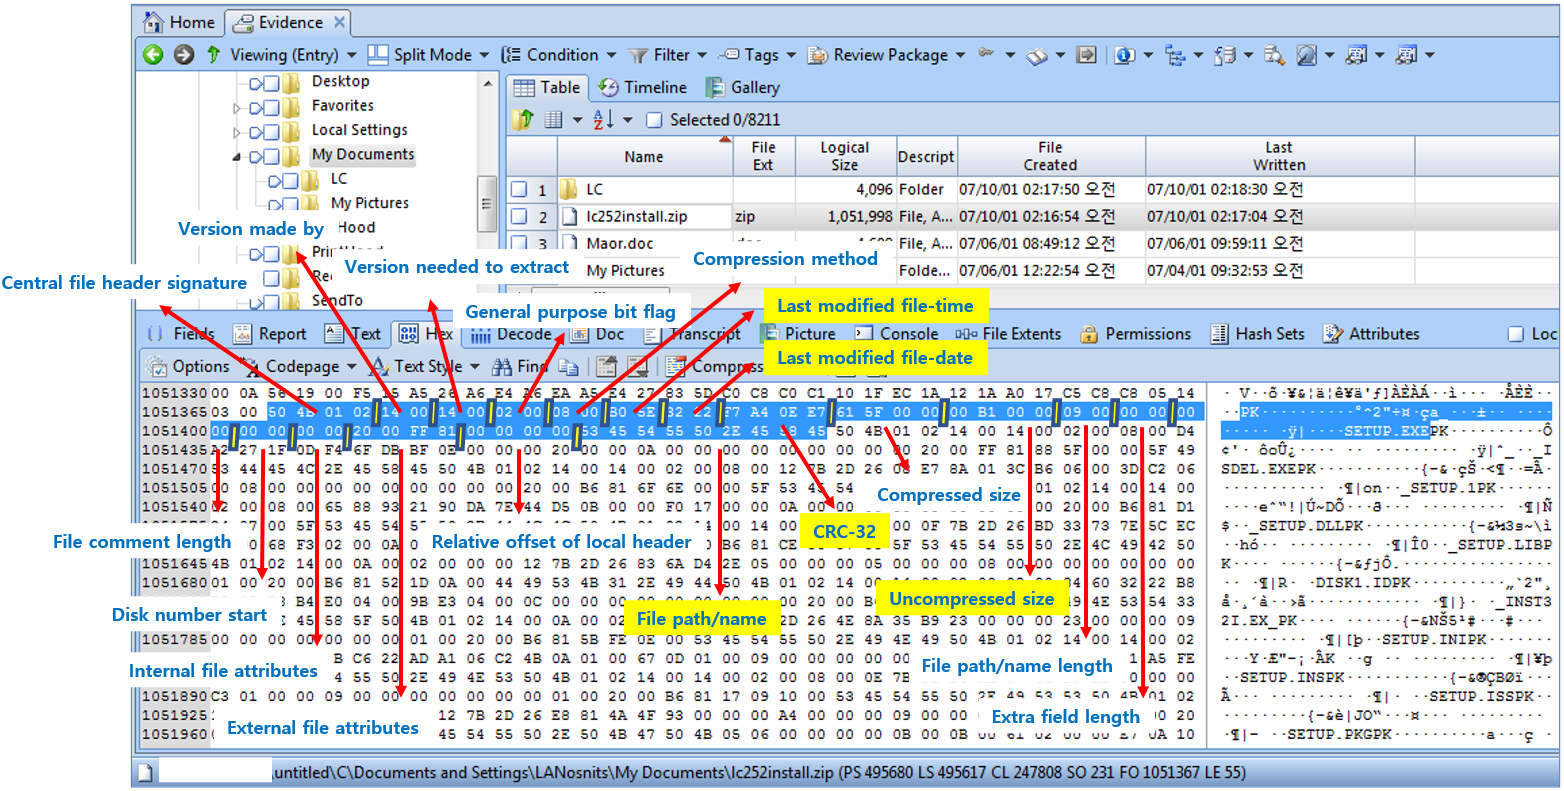This screenshot has width=1564, height=791.
Task: Go back with the green arrow
Action: (x=153, y=55)
